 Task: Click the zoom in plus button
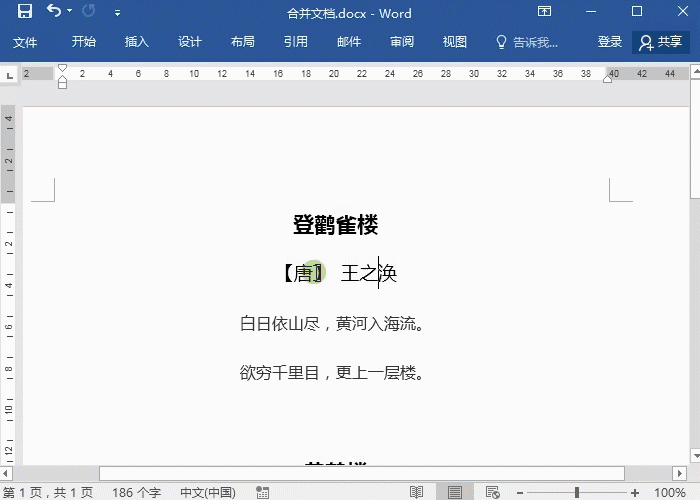634,493
